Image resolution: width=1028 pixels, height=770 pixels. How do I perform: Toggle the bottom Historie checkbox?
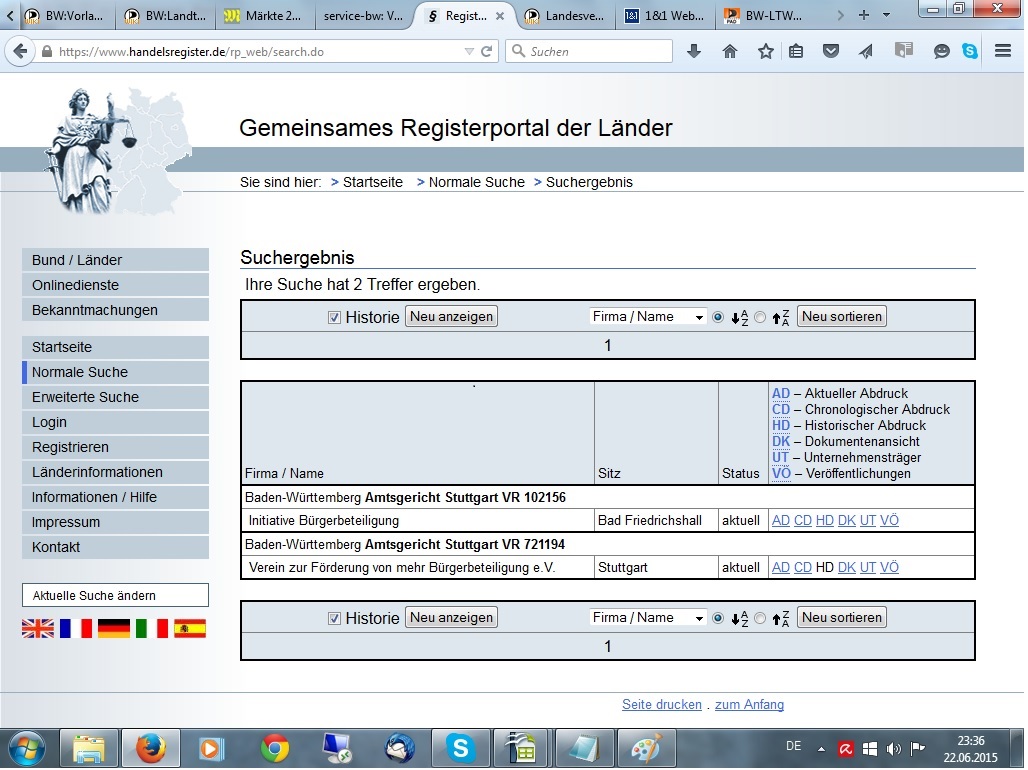point(335,618)
